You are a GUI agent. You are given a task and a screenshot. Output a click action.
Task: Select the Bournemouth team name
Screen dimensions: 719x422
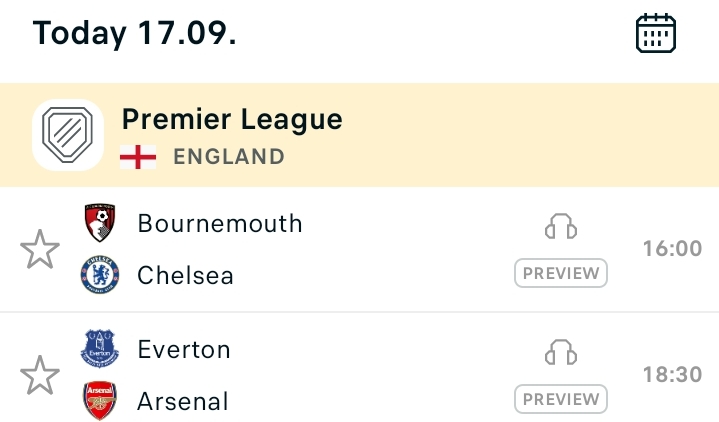tap(220, 223)
